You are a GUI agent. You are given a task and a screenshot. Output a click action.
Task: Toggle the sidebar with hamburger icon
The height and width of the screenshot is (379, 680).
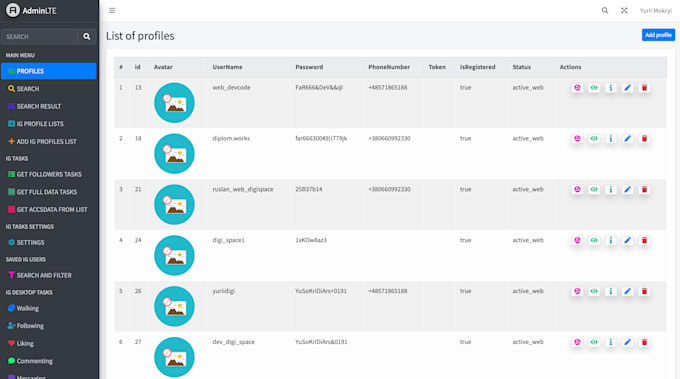(x=112, y=10)
